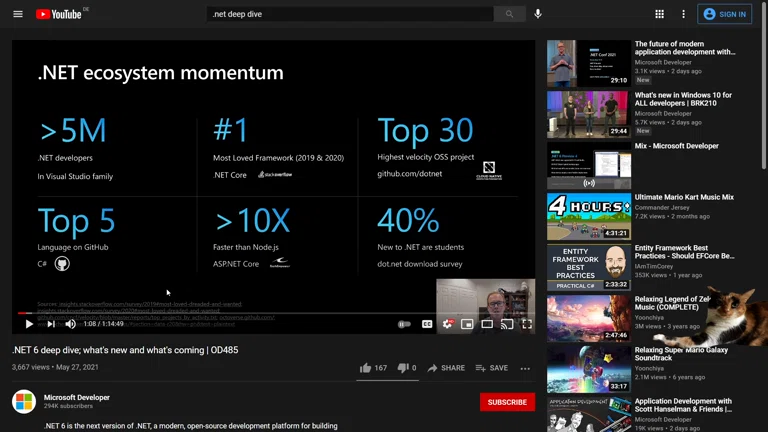Image resolution: width=768 pixels, height=432 pixels.
Task: Open the IAmTimCorey channel name
Action: pos(653,266)
